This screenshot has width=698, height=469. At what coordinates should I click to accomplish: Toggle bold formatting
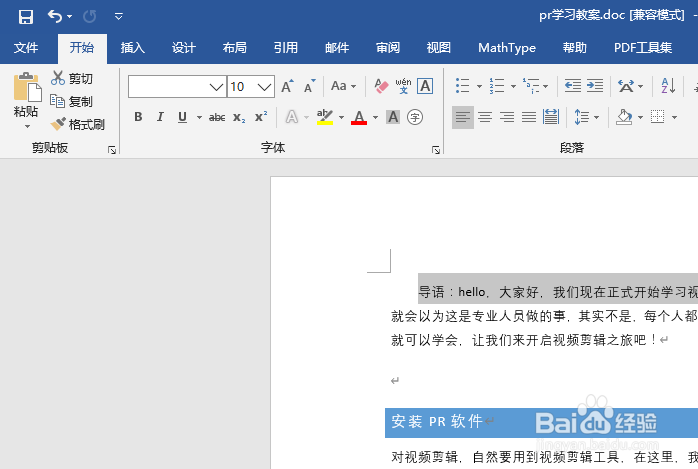[138, 117]
